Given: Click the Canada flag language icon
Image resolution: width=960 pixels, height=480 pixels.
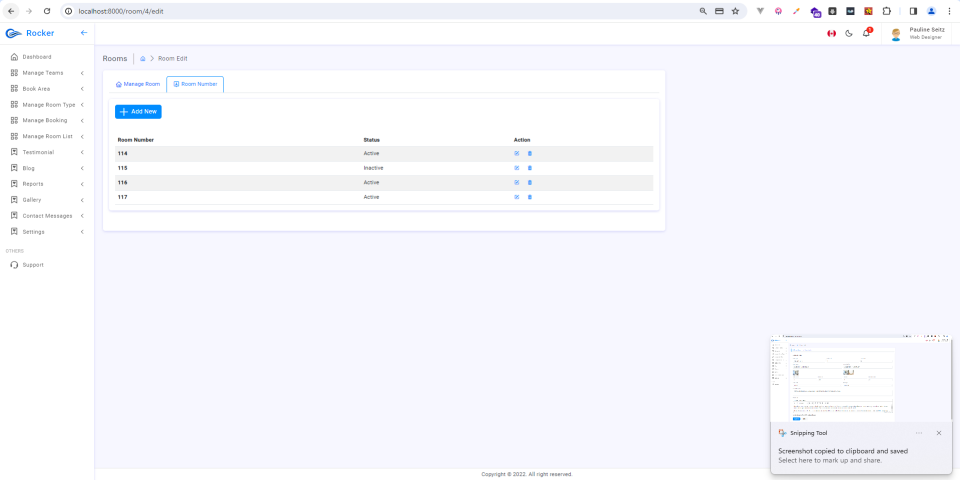Looking at the screenshot, I should [x=831, y=34].
